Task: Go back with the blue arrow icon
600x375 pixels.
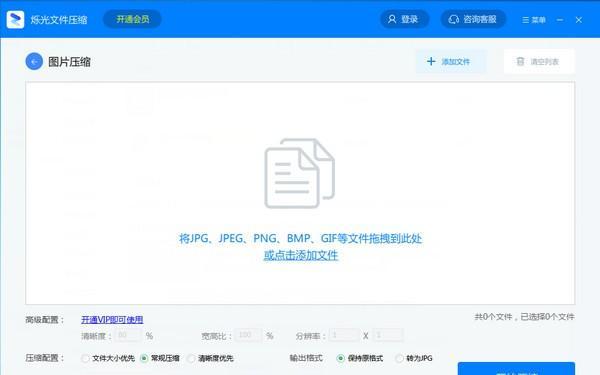Action: point(34,61)
